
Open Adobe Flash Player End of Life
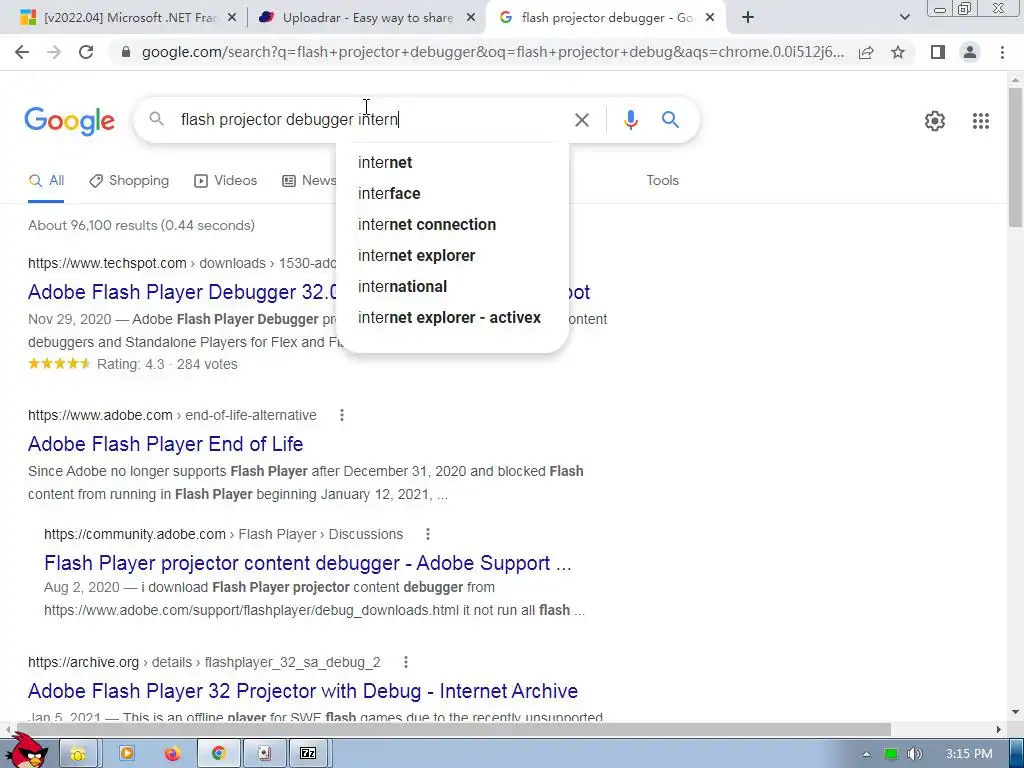tap(165, 444)
